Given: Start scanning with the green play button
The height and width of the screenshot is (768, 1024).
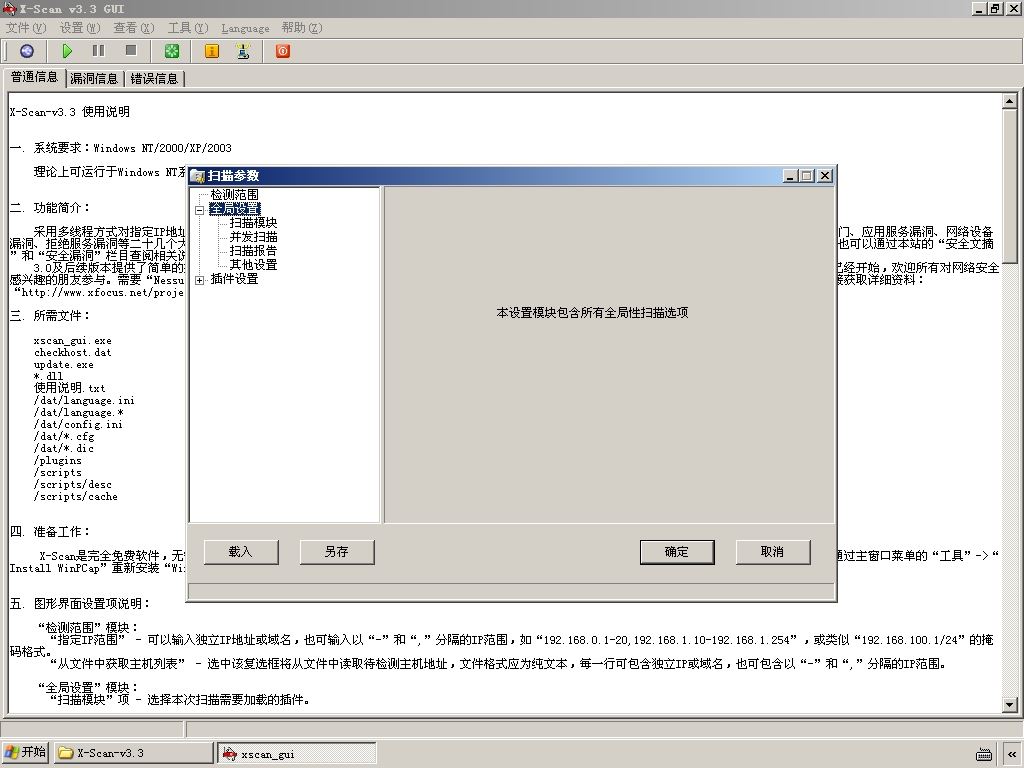Looking at the screenshot, I should tap(67, 51).
